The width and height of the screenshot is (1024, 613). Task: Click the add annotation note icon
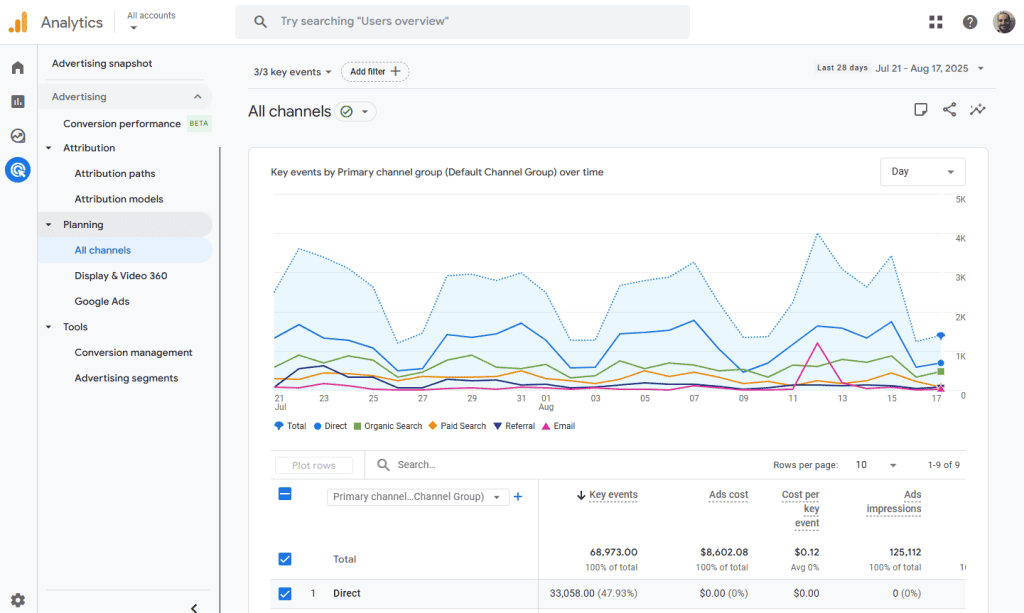921,110
